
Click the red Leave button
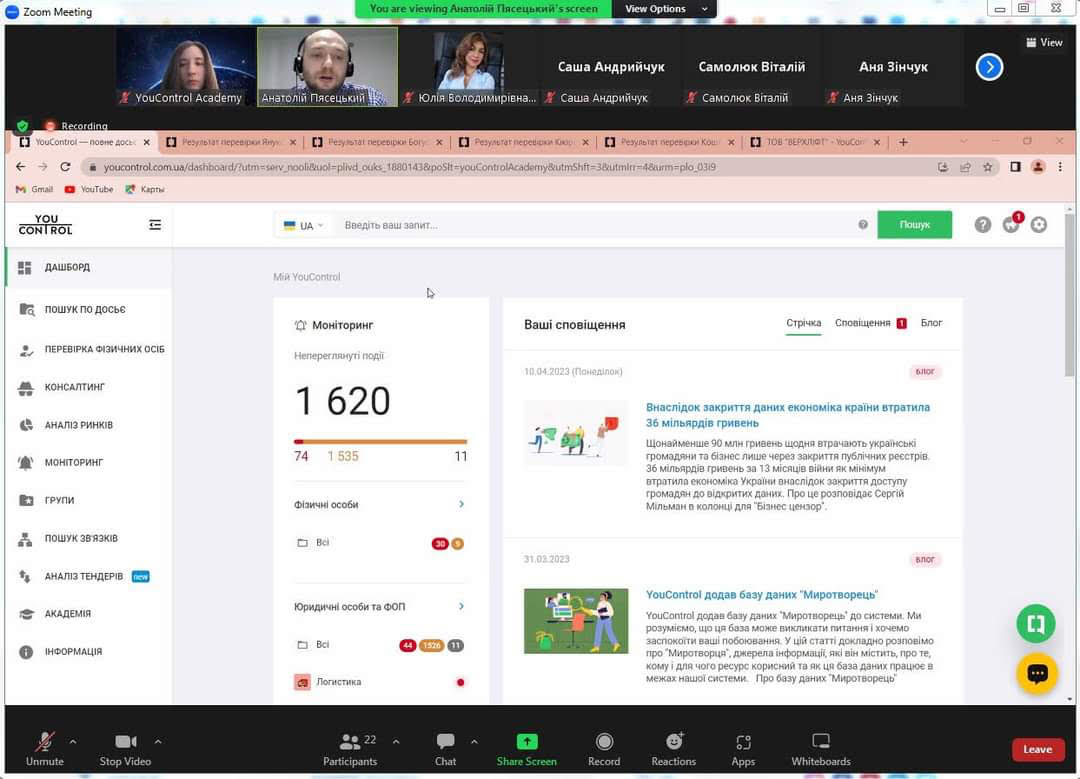(x=1037, y=749)
